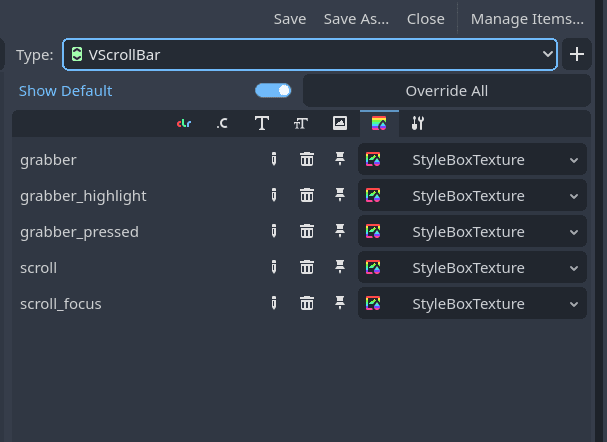Open the Icons theme tab

(x=340, y=123)
